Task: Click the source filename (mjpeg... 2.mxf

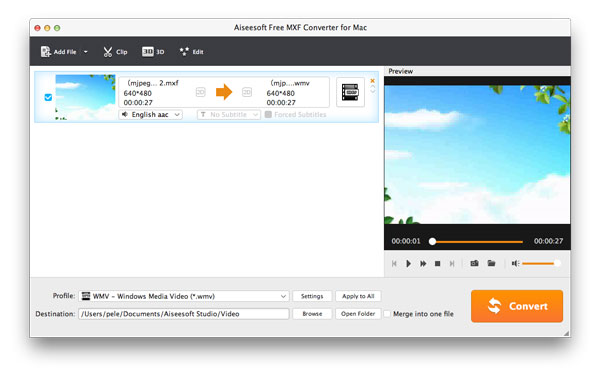Action: click(x=153, y=83)
